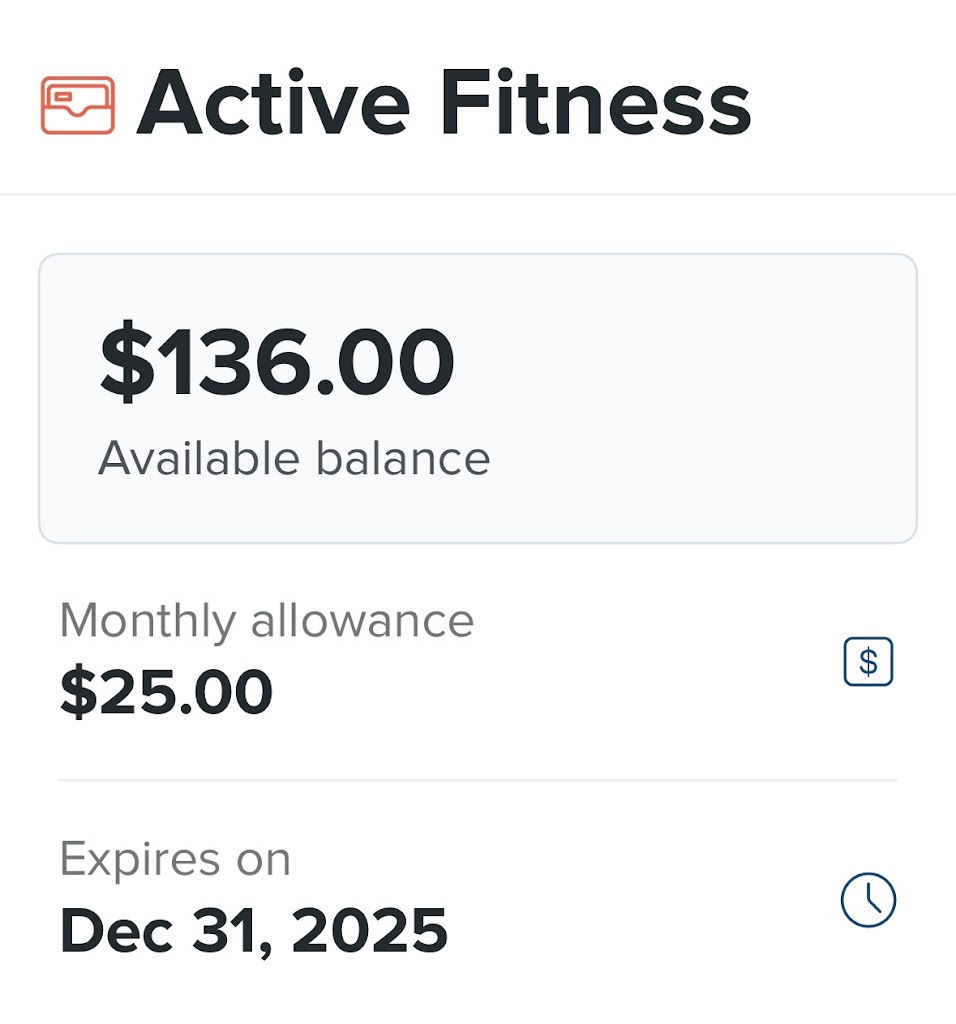Click the divider line below the Active Fitness header
The width and height of the screenshot is (956, 1024).
tap(478, 194)
